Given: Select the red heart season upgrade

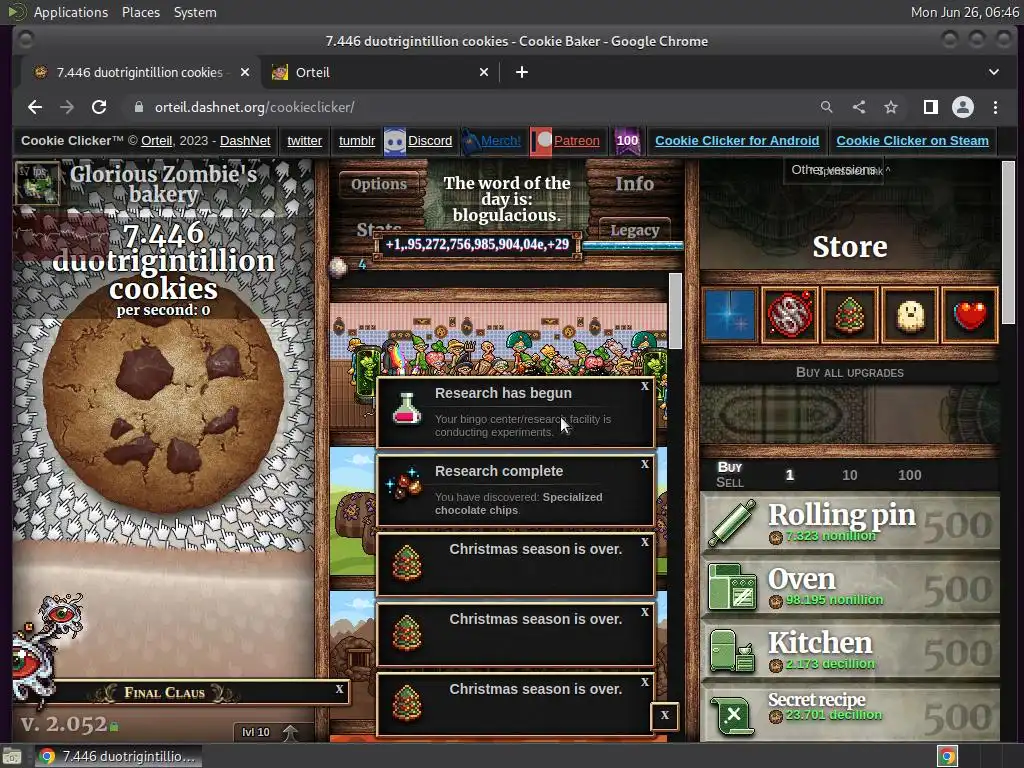Looking at the screenshot, I should pyautogui.click(x=970, y=315).
